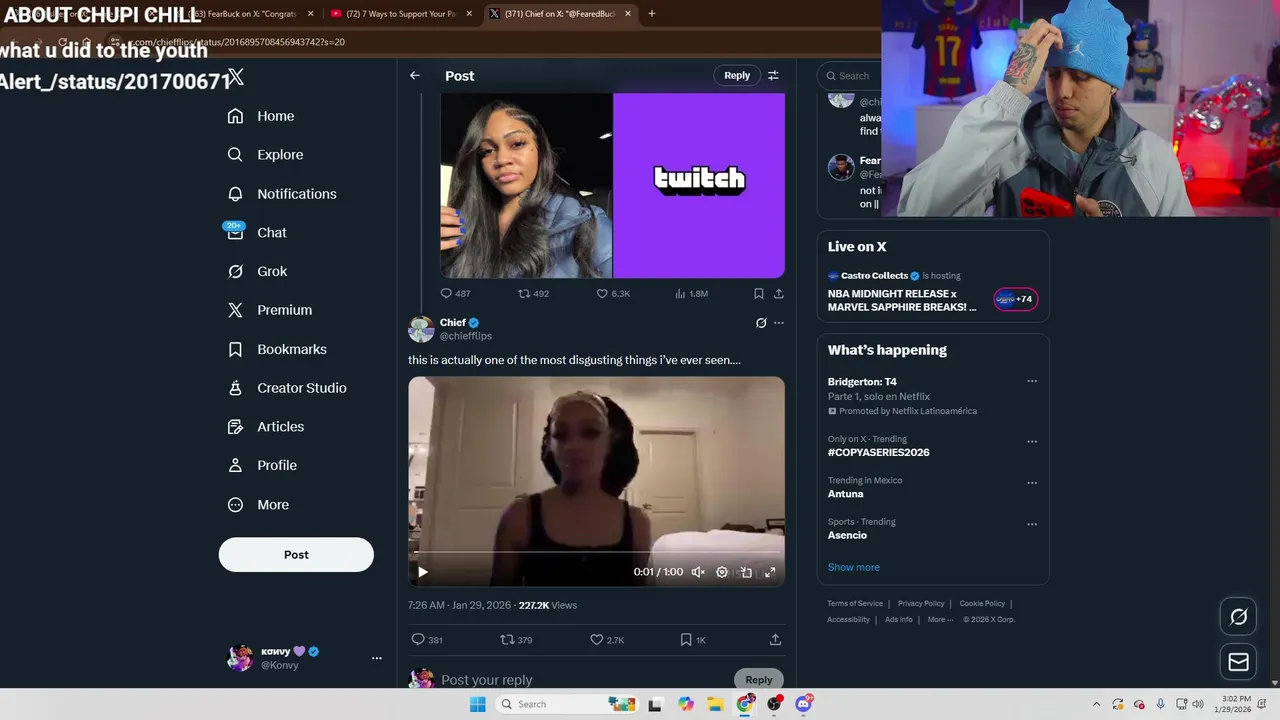Screen dimensions: 1280x720
Task: Open Profile in sidebar
Action: [x=262, y=466]
